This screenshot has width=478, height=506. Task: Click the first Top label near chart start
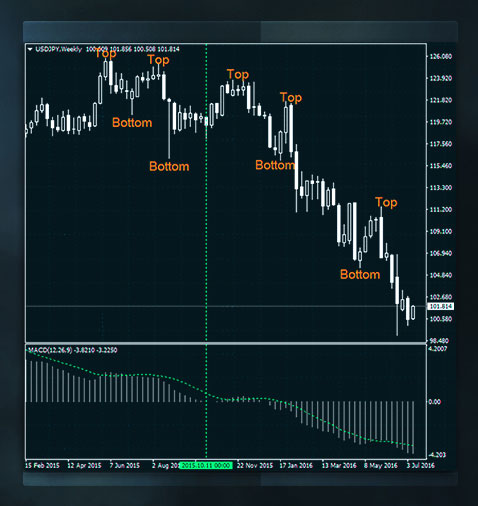click(x=106, y=53)
